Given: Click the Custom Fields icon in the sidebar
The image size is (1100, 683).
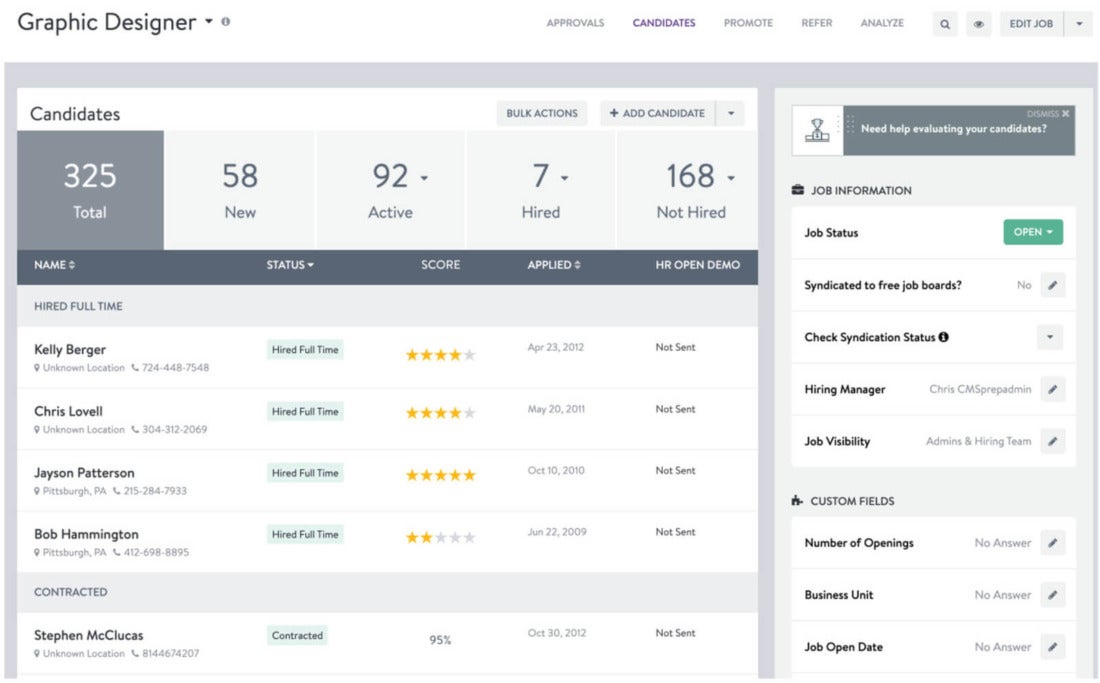Looking at the screenshot, I should (x=796, y=501).
